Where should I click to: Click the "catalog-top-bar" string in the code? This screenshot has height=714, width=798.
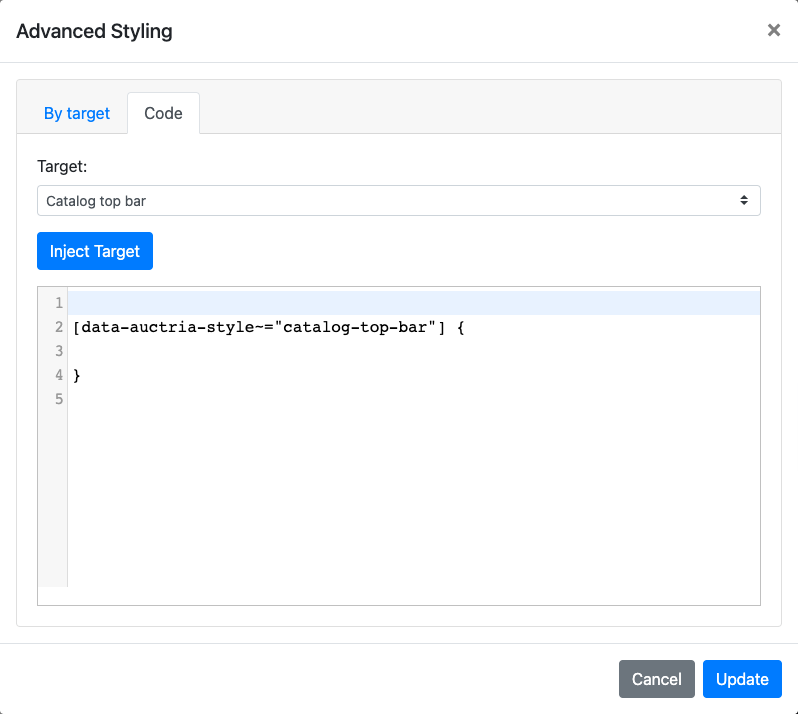[x=356, y=327]
